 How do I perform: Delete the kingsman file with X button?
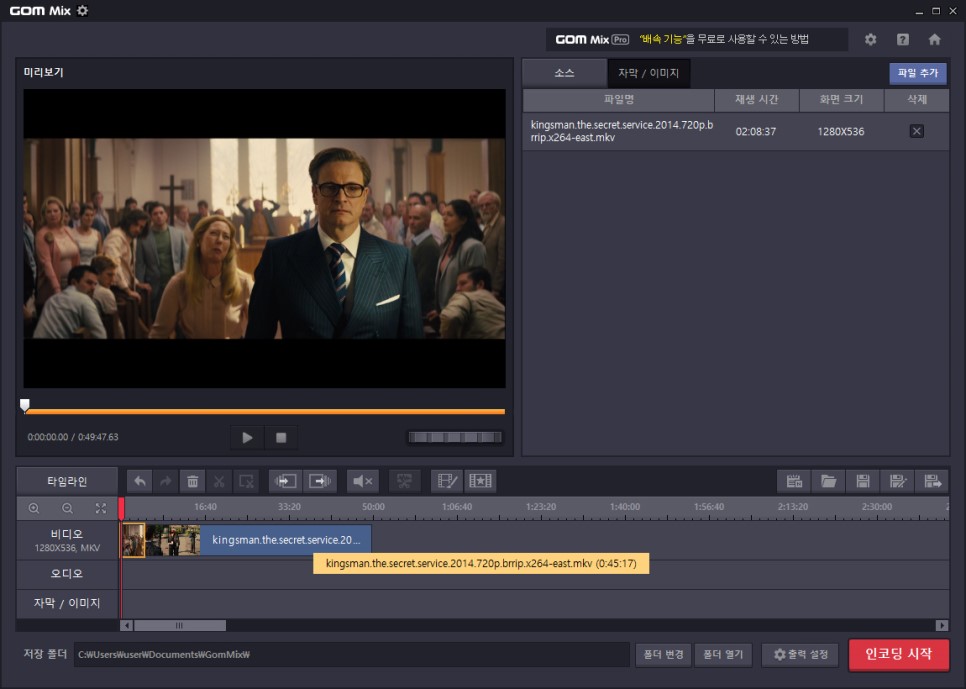tap(917, 131)
